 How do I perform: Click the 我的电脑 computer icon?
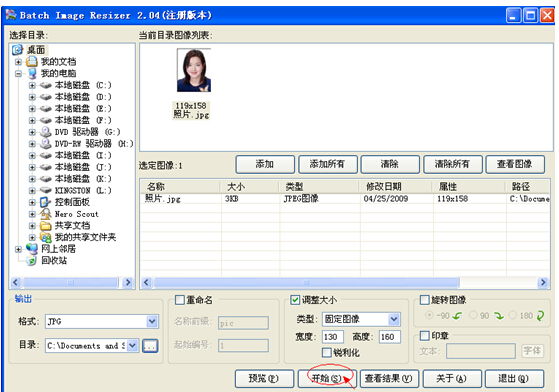click(x=32, y=73)
